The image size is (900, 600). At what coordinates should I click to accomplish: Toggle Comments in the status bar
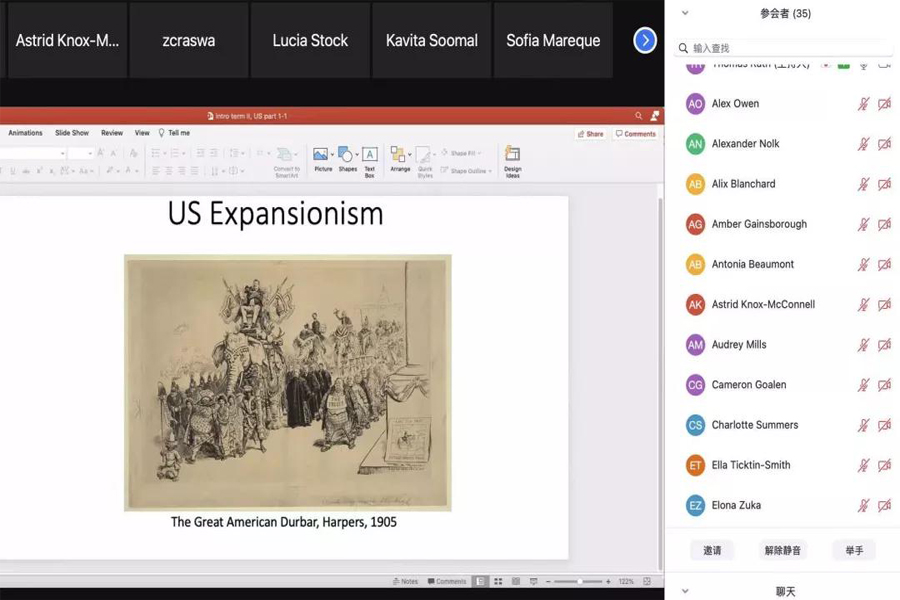(x=447, y=582)
